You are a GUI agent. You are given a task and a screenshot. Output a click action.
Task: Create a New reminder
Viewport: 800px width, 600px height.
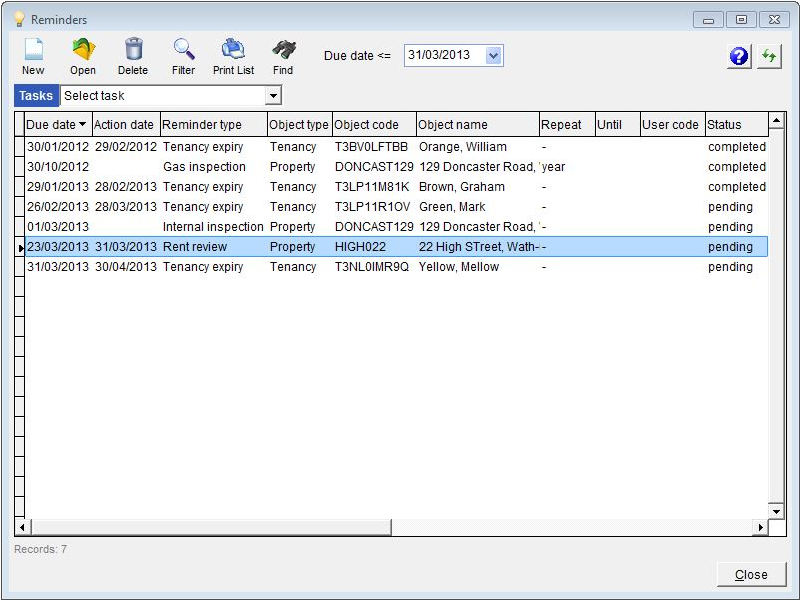click(x=33, y=57)
